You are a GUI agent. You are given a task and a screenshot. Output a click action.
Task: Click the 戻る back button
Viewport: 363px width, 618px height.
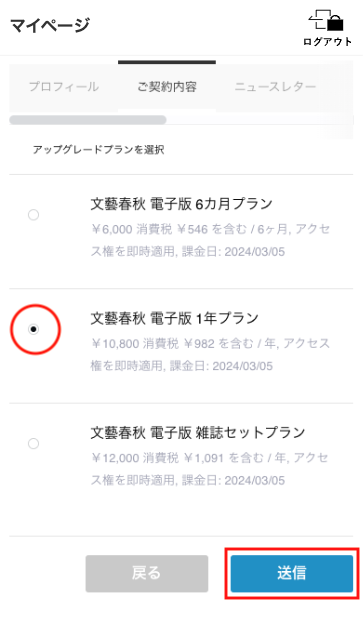pyautogui.click(x=147, y=573)
